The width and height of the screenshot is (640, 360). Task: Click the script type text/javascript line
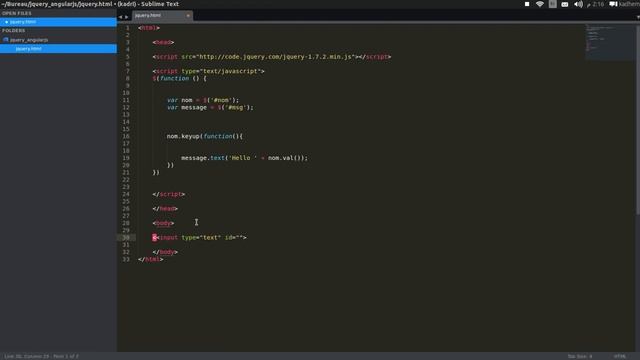[209, 71]
